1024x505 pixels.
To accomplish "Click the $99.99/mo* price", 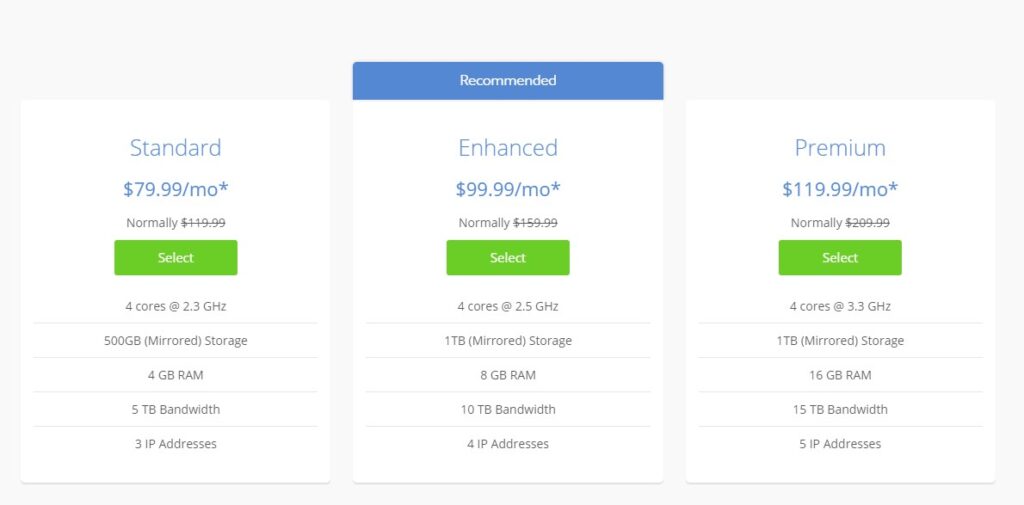I will pyautogui.click(x=508, y=189).
